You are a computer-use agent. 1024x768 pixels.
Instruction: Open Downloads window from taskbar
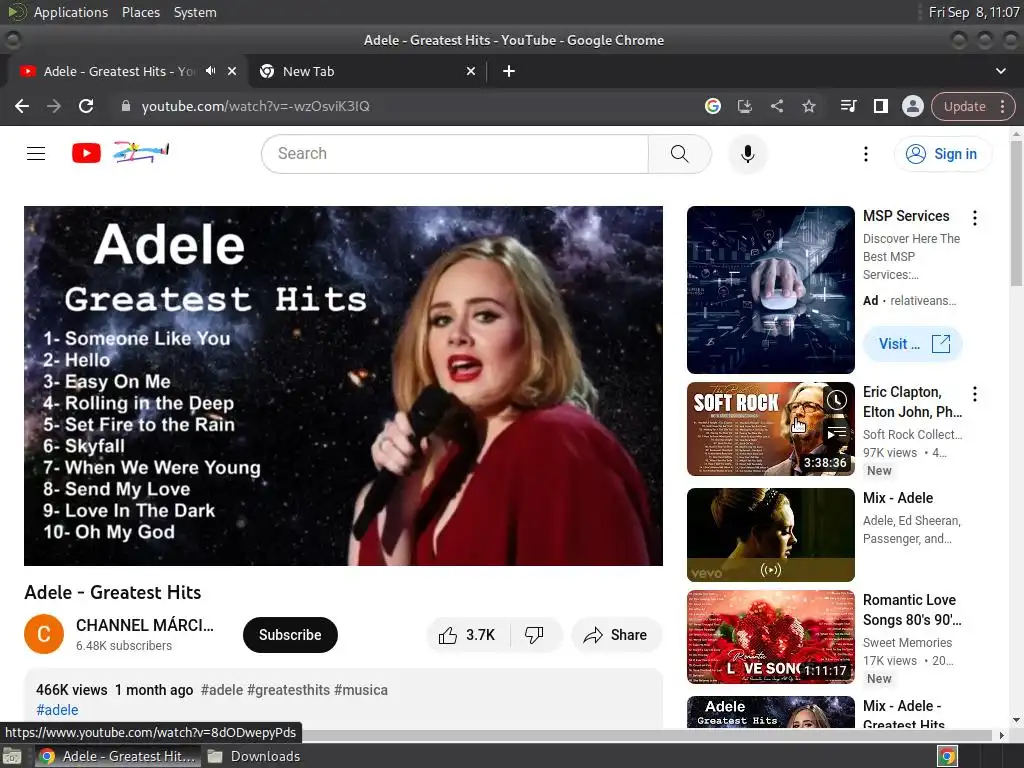(x=253, y=756)
